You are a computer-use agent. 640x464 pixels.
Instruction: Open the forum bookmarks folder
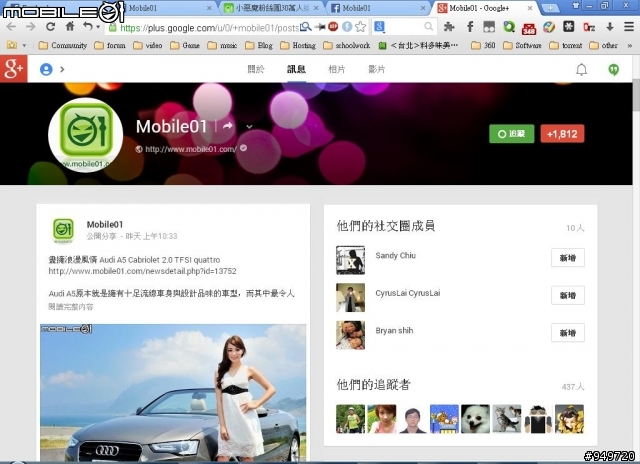click(x=110, y=45)
